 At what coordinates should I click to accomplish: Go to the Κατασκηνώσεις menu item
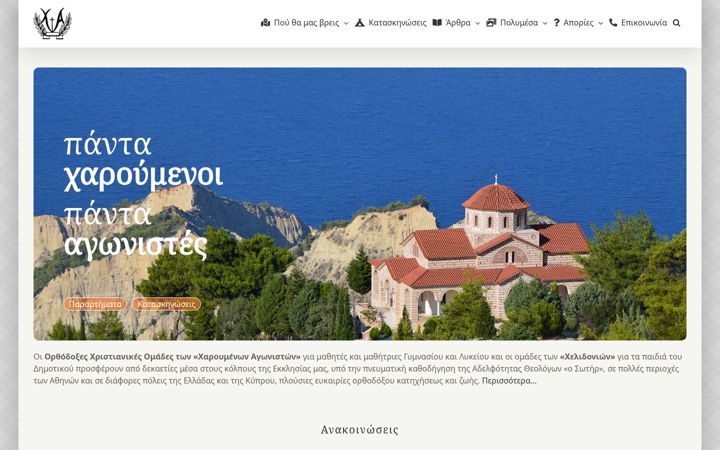pyautogui.click(x=397, y=22)
